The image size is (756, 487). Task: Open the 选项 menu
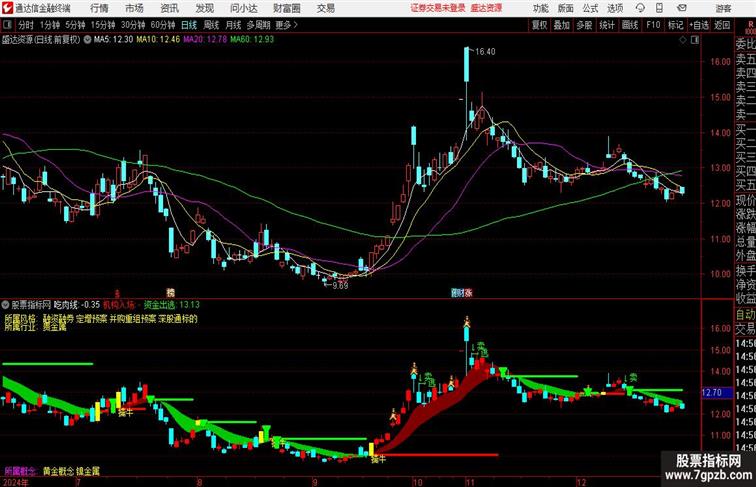tap(615, 8)
